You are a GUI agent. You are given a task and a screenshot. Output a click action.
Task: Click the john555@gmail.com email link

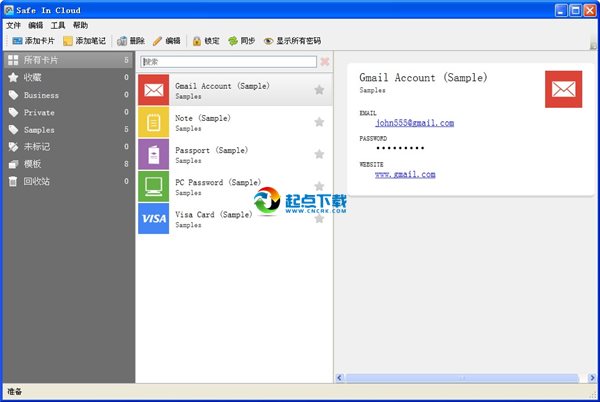coord(414,123)
